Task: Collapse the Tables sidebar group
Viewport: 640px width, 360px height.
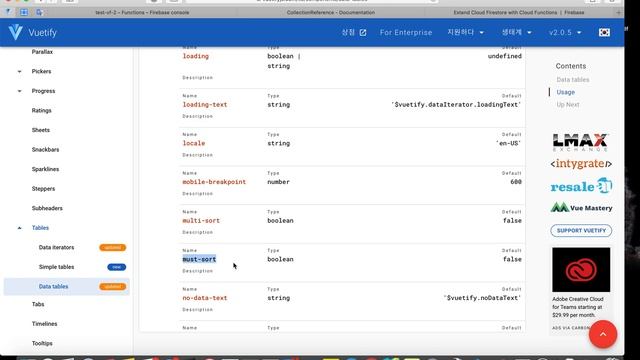Action: 40,228
